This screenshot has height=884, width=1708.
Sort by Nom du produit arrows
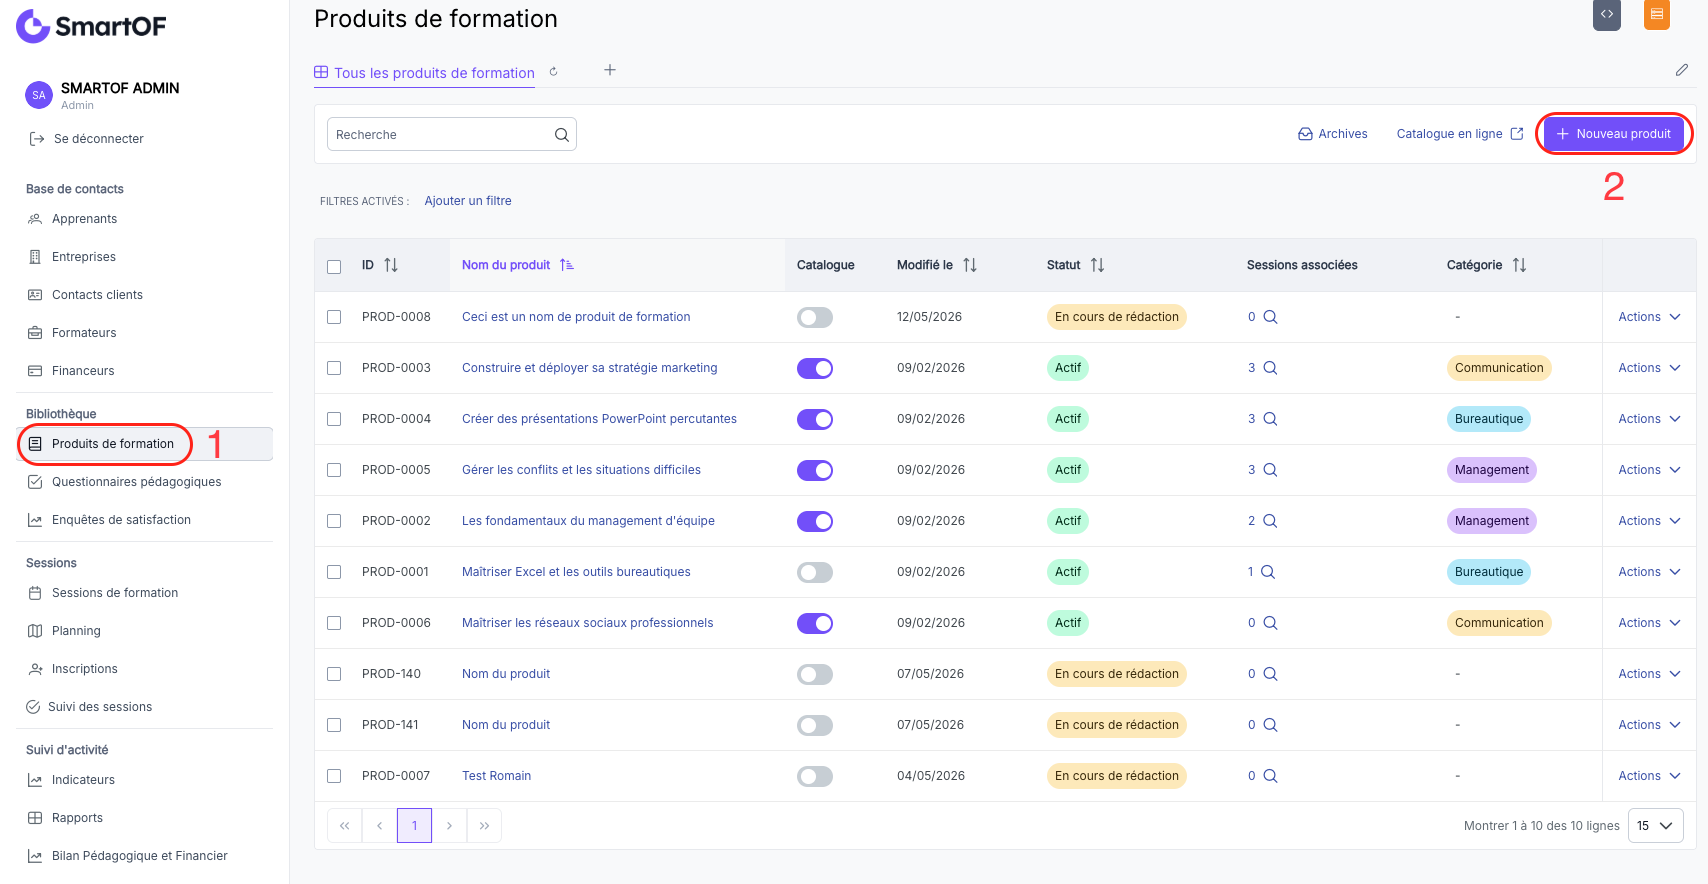(x=567, y=265)
